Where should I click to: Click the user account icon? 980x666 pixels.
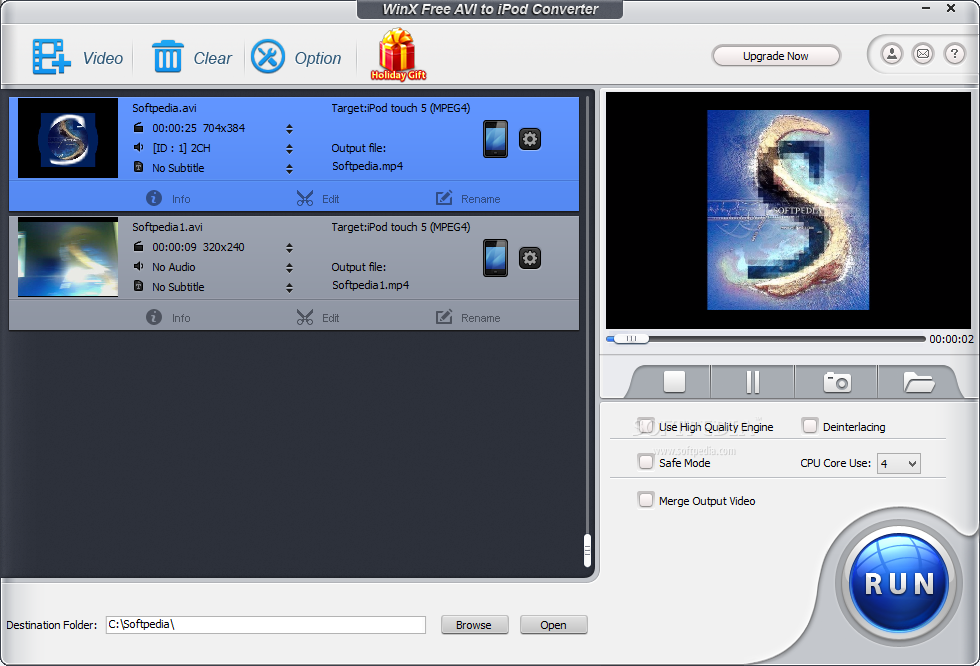click(x=892, y=54)
